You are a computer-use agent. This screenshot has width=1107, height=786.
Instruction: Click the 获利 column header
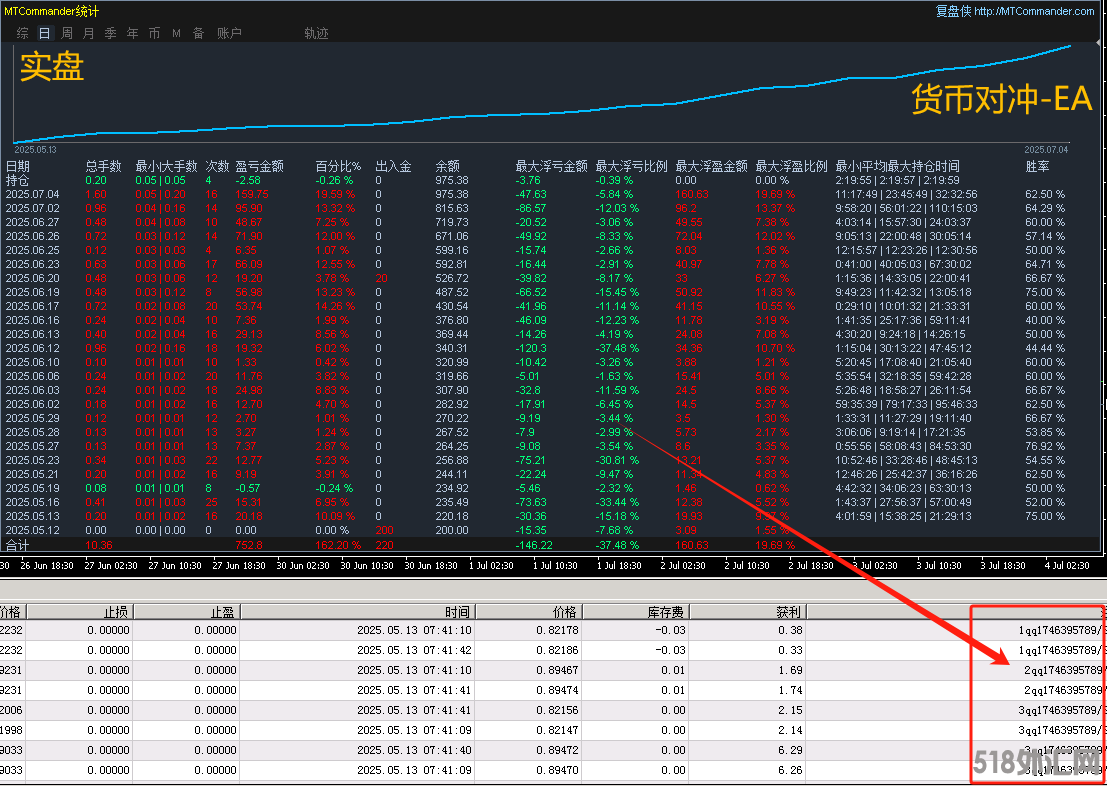tap(748, 612)
